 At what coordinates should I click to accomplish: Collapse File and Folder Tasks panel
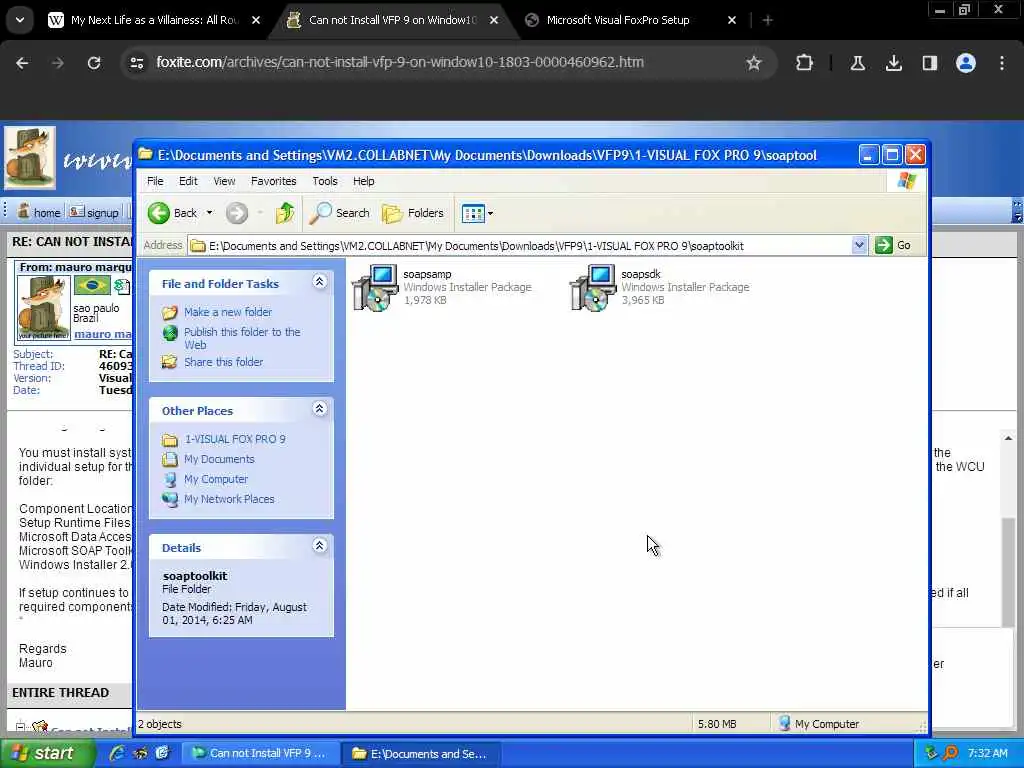click(x=319, y=281)
